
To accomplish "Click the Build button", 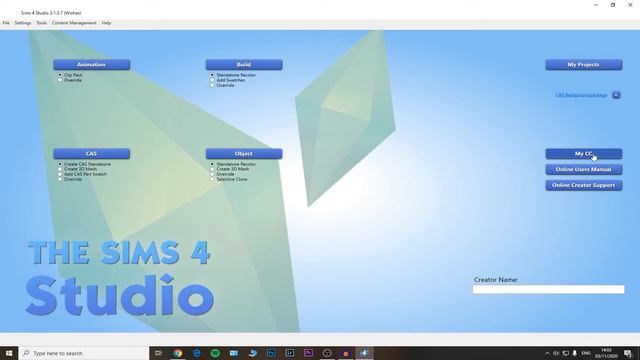I will tap(244, 64).
